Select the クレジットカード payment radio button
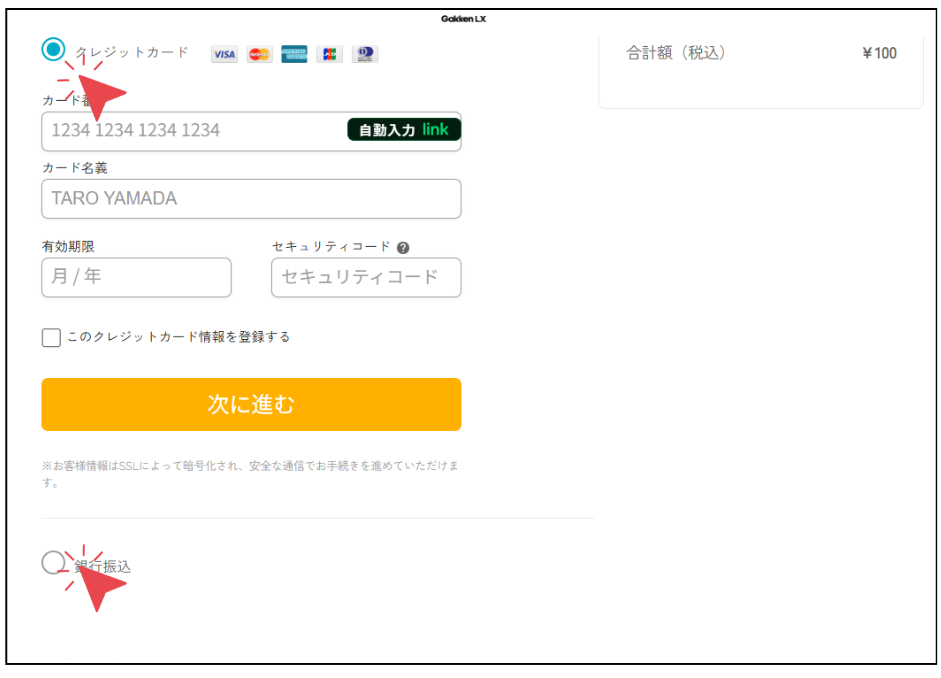This screenshot has height=678, width=941. pyautogui.click(x=53, y=48)
